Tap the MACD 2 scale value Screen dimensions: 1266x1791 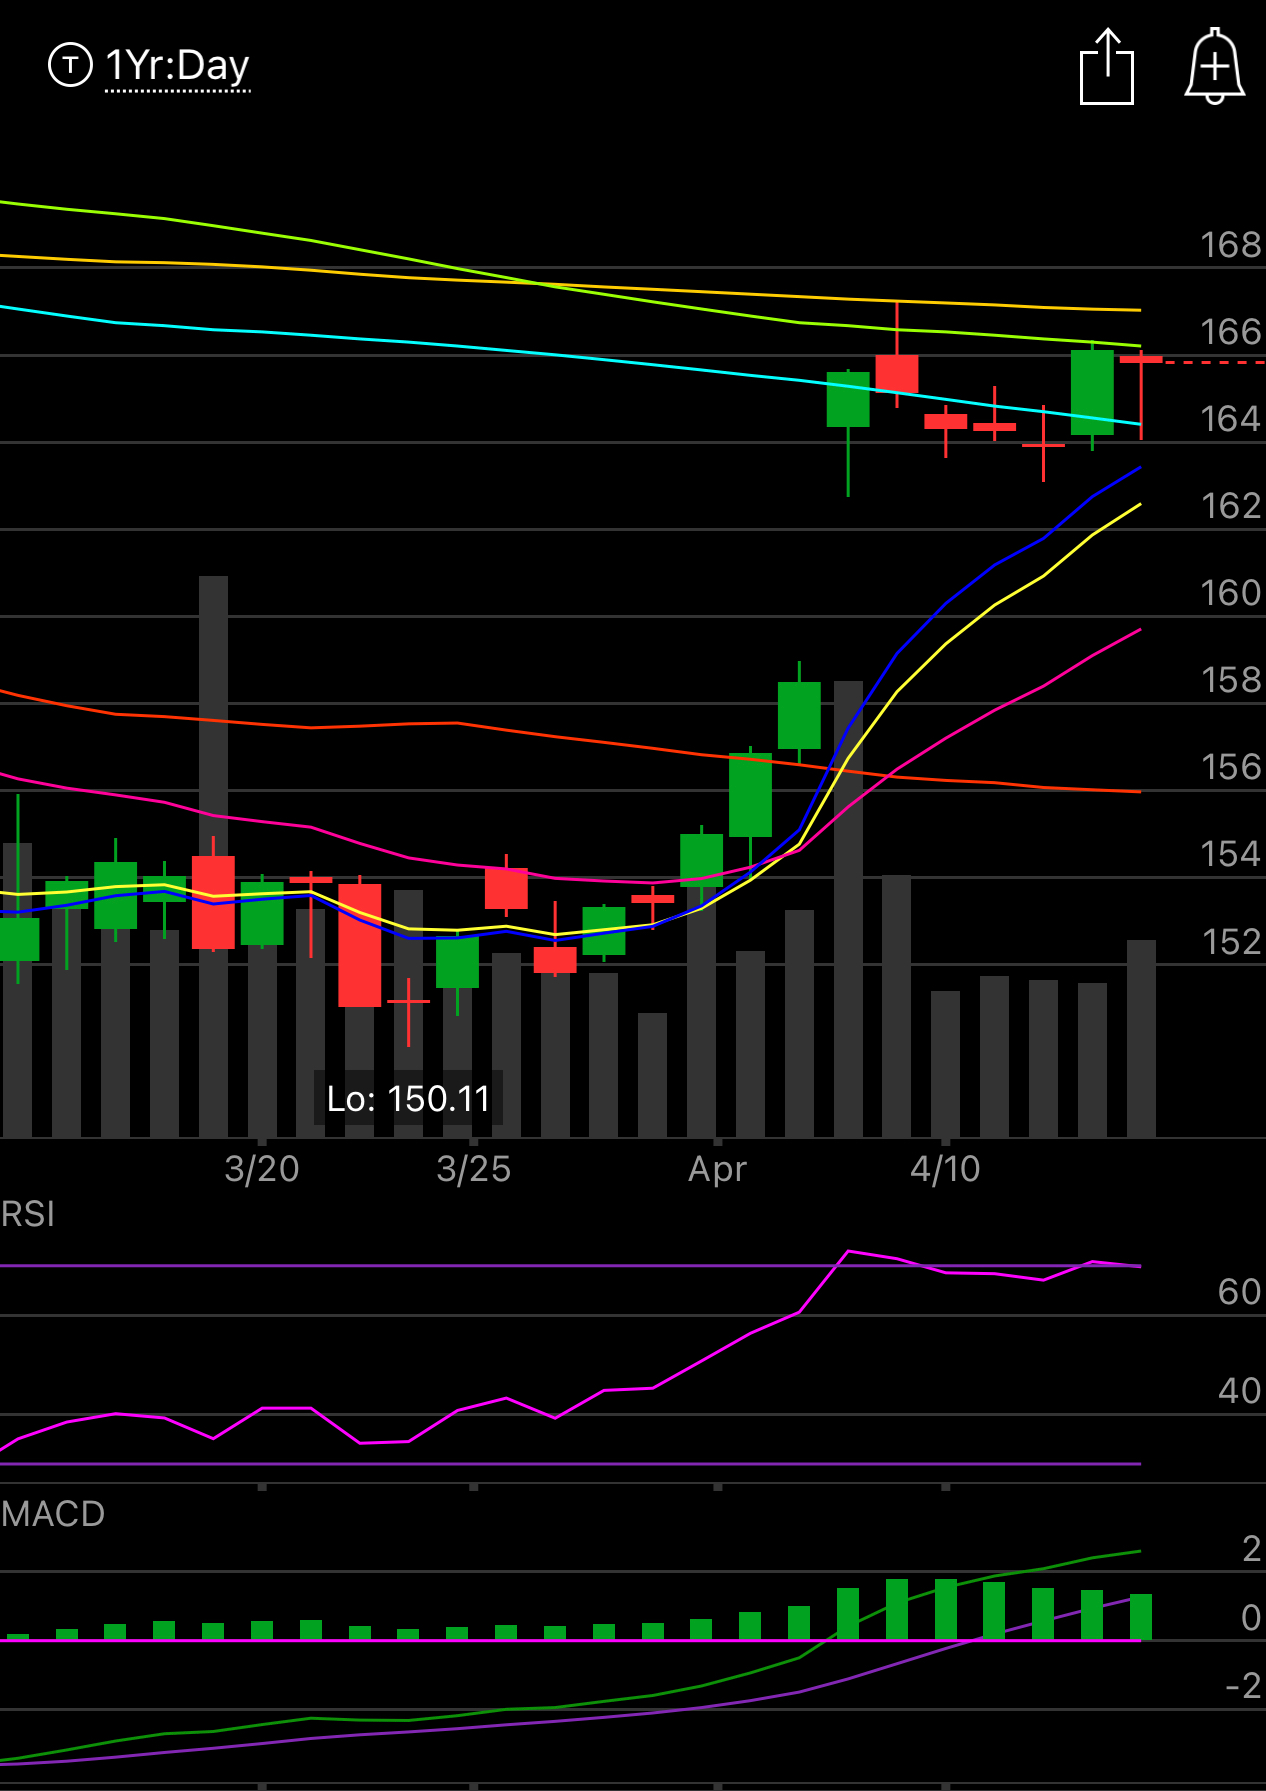click(1251, 1549)
